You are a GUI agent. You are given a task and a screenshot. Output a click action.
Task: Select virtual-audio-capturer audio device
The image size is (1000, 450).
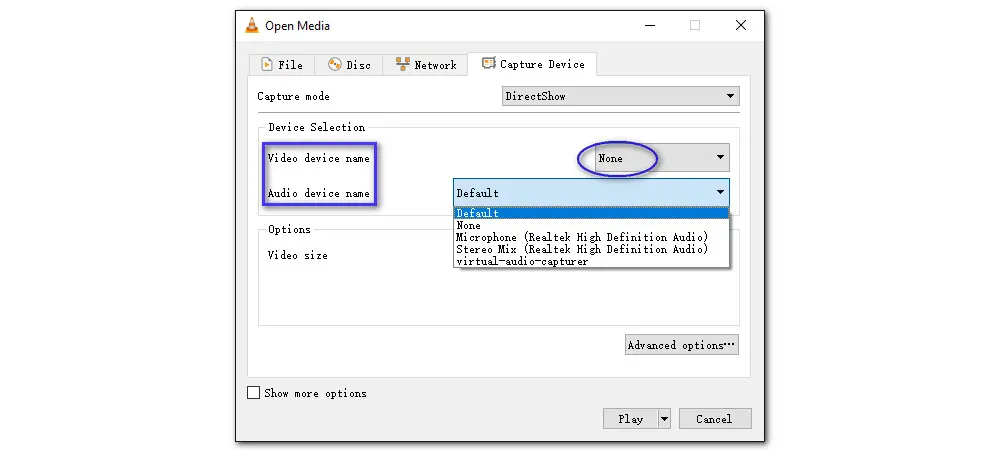click(x=591, y=261)
